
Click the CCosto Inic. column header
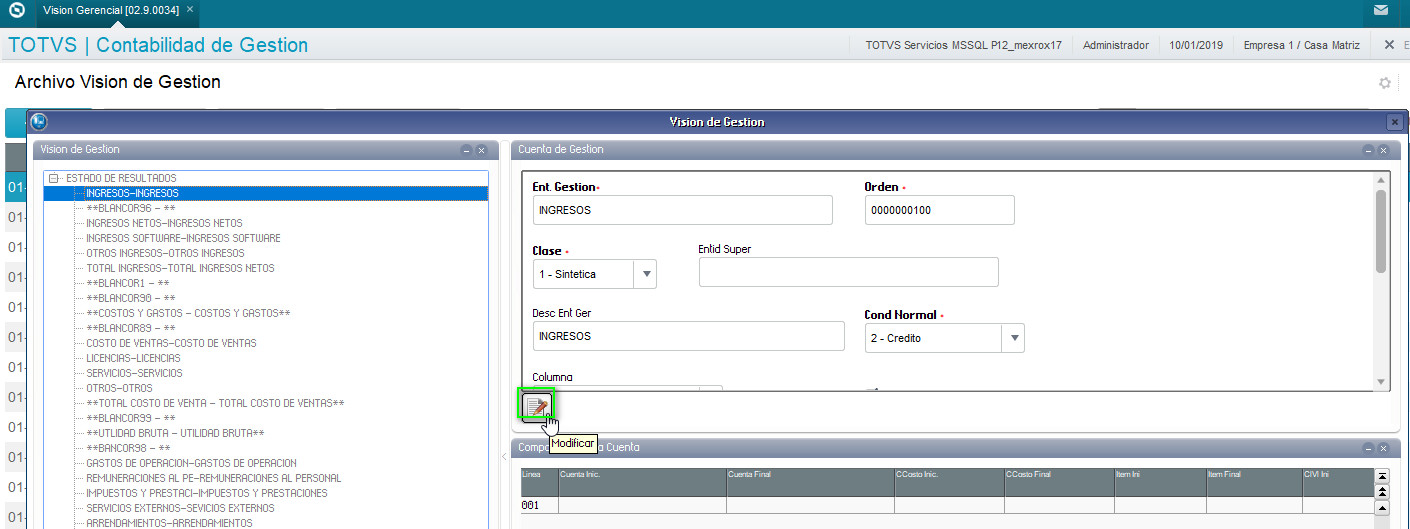pyautogui.click(x=949, y=482)
